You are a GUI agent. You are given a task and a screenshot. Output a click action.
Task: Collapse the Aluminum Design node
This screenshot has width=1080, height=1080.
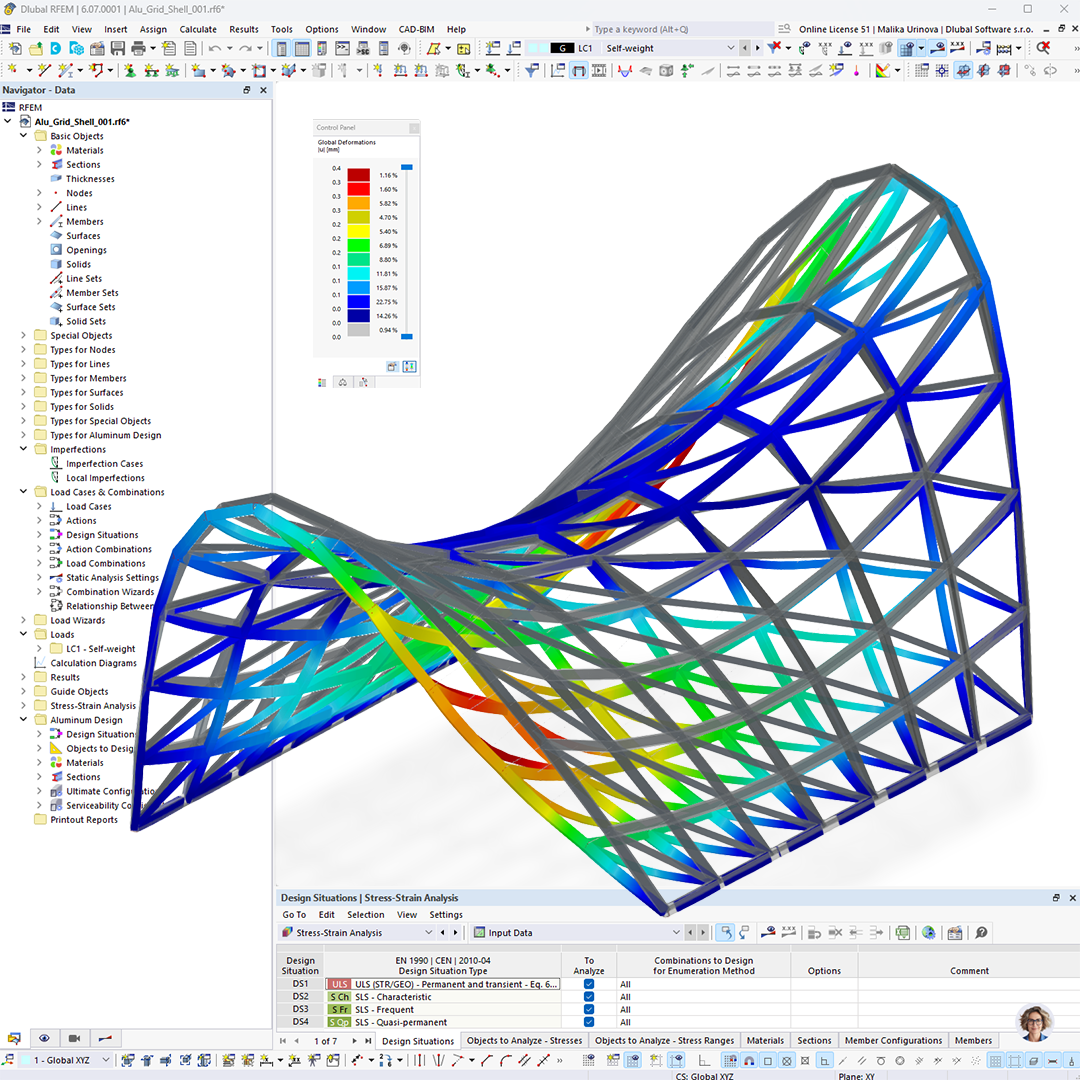[23, 720]
